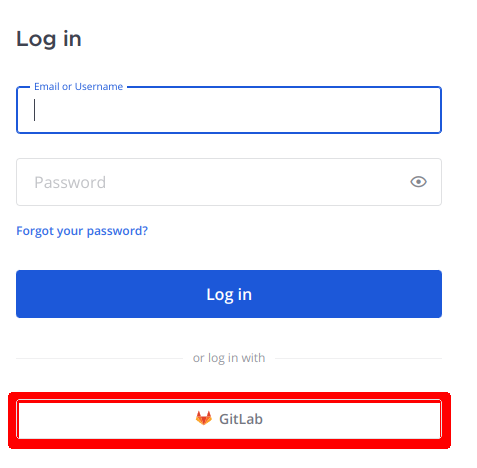
Task: Place cursor at text caret in email field
Action: (34, 110)
